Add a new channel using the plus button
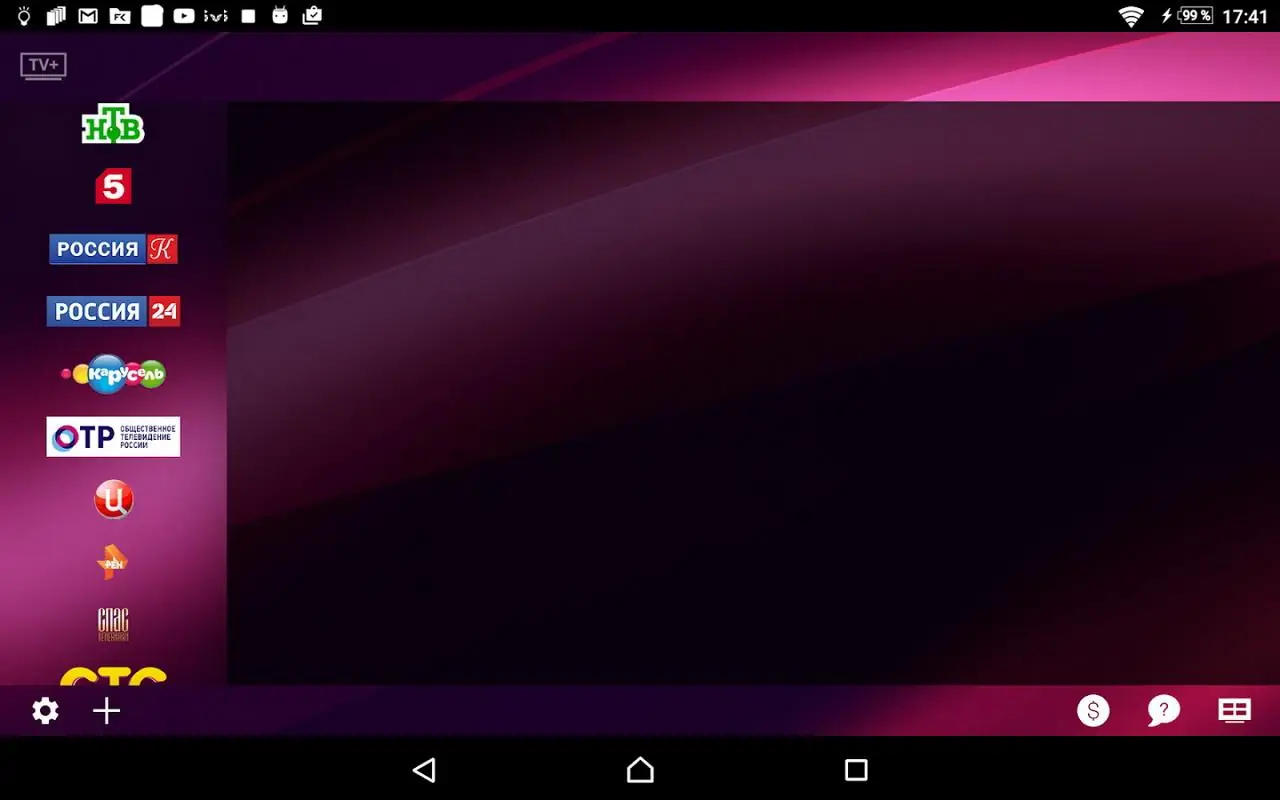Image resolution: width=1280 pixels, height=800 pixels. tap(106, 711)
